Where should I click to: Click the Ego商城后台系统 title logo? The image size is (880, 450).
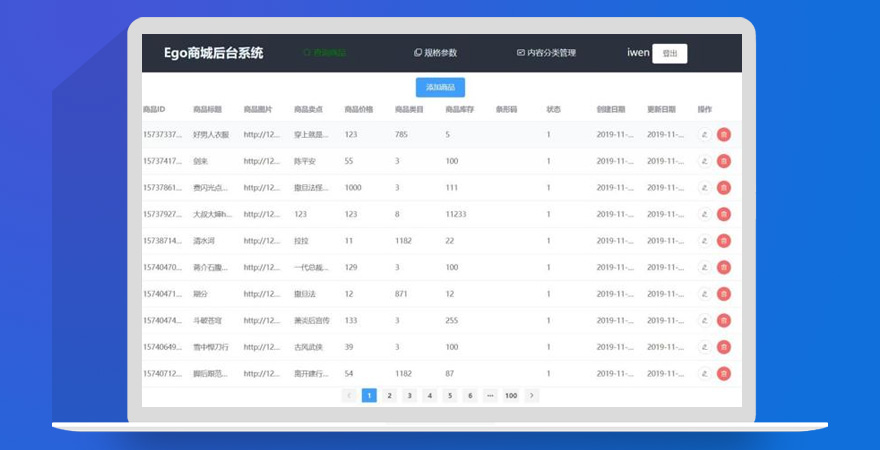pyautogui.click(x=214, y=53)
